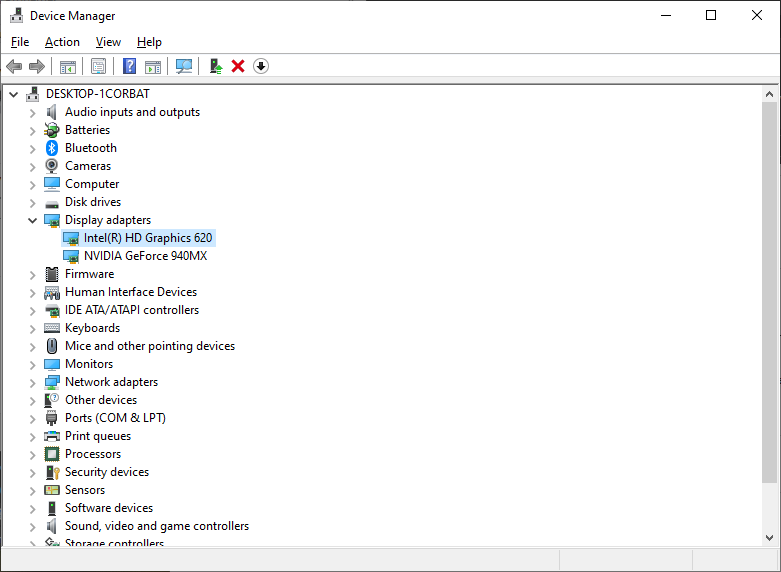
Task: Maximize the Device Manager window
Action: coord(711,15)
